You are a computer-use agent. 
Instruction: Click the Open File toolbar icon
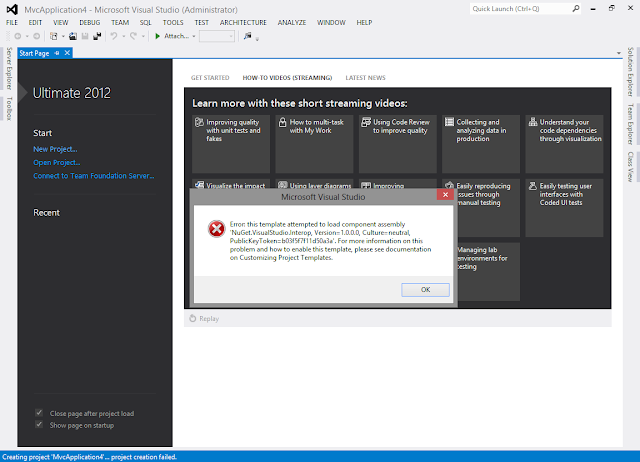(73, 36)
